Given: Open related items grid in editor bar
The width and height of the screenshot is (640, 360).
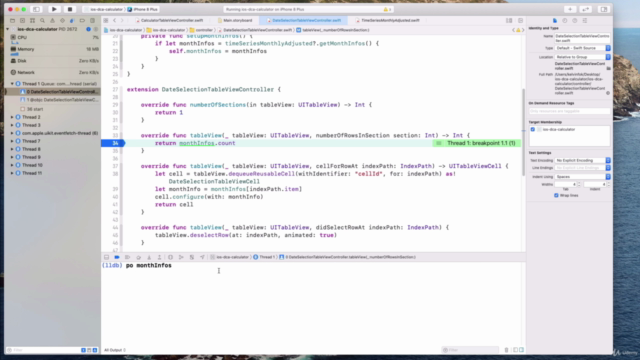Looking at the screenshot, I should point(106,20).
